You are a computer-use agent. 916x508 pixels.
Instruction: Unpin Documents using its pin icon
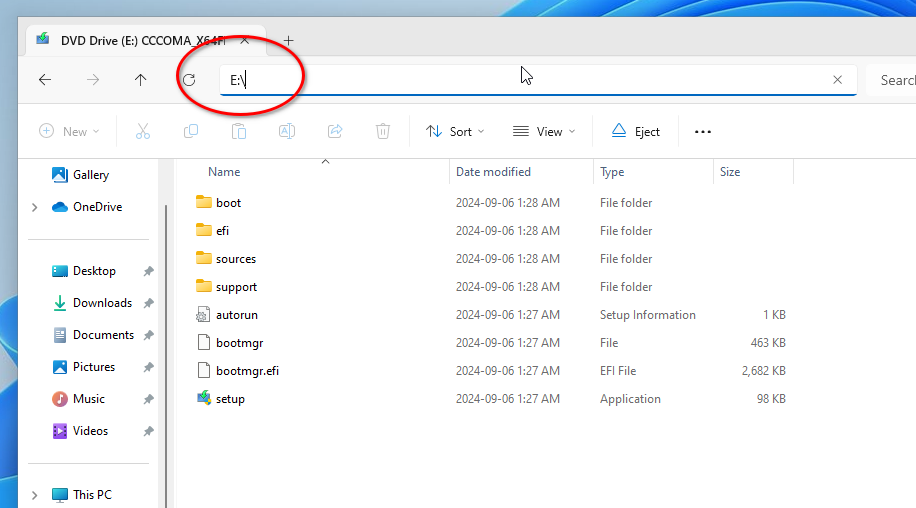click(x=148, y=335)
